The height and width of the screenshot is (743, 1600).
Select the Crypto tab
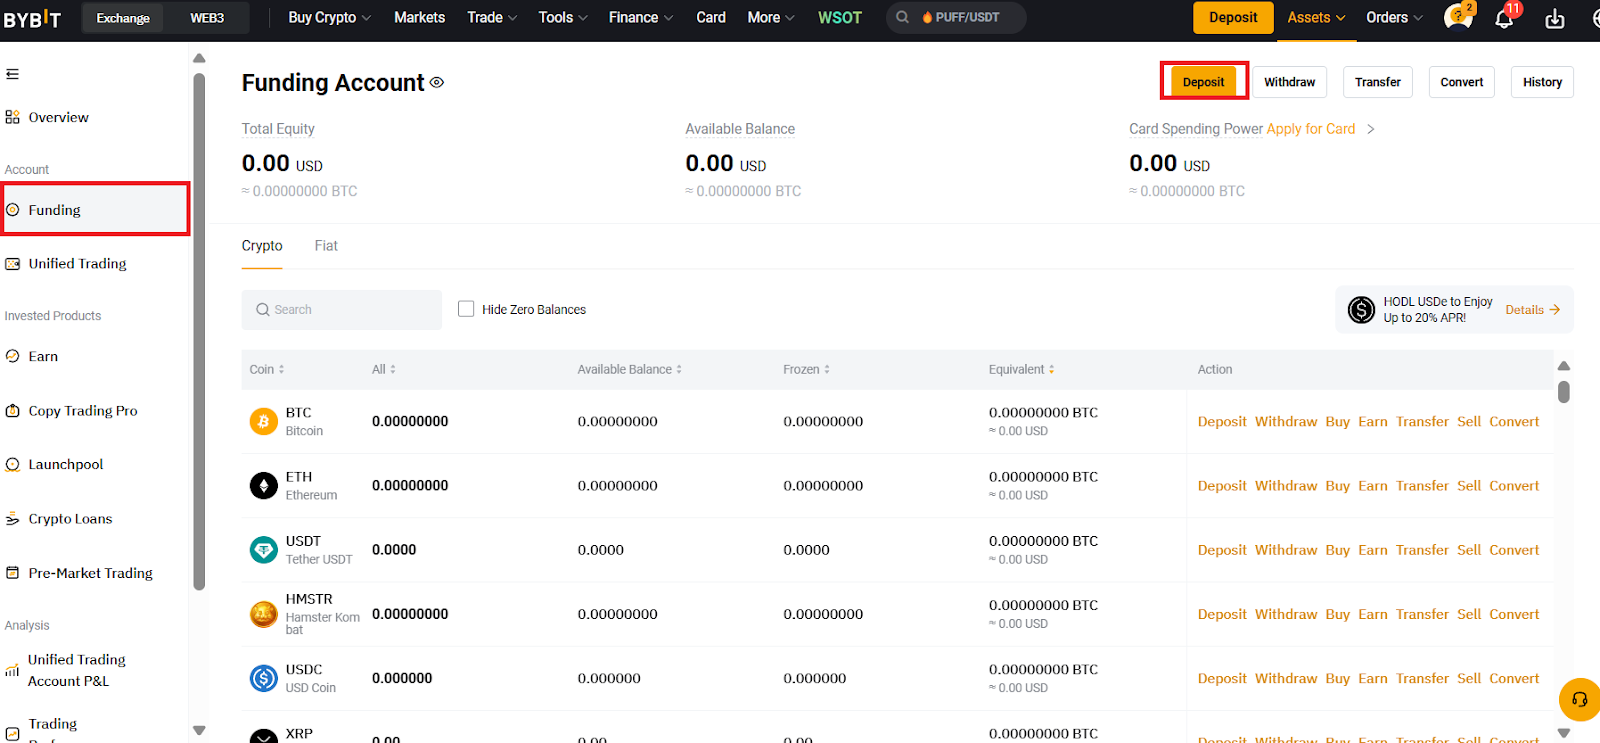pos(262,246)
